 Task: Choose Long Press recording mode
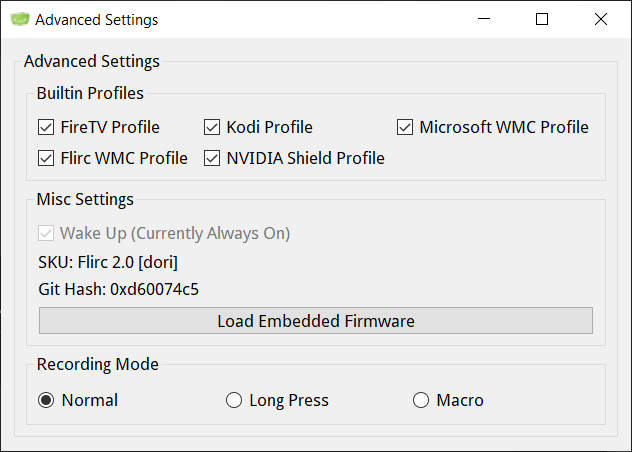point(234,400)
